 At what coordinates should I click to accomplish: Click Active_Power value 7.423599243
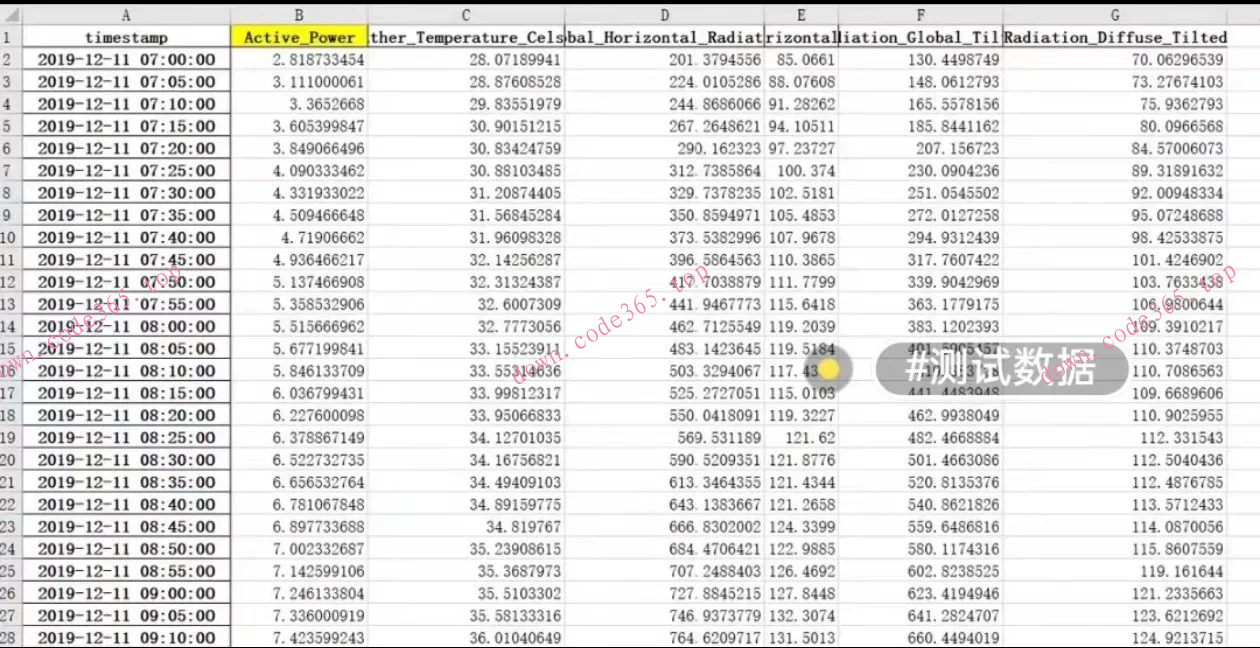pos(299,637)
